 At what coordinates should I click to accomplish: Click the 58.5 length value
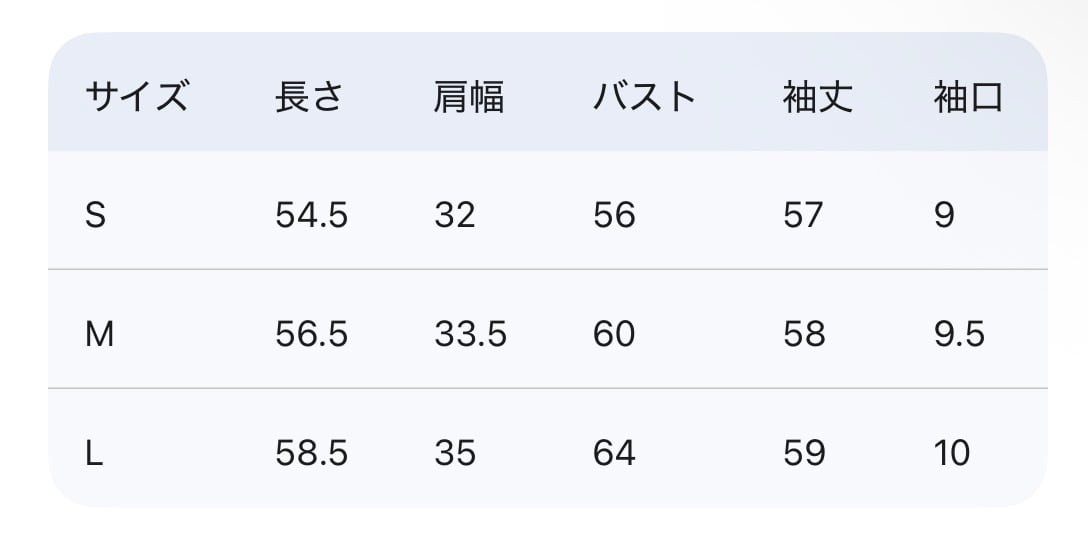pyautogui.click(x=311, y=453)
